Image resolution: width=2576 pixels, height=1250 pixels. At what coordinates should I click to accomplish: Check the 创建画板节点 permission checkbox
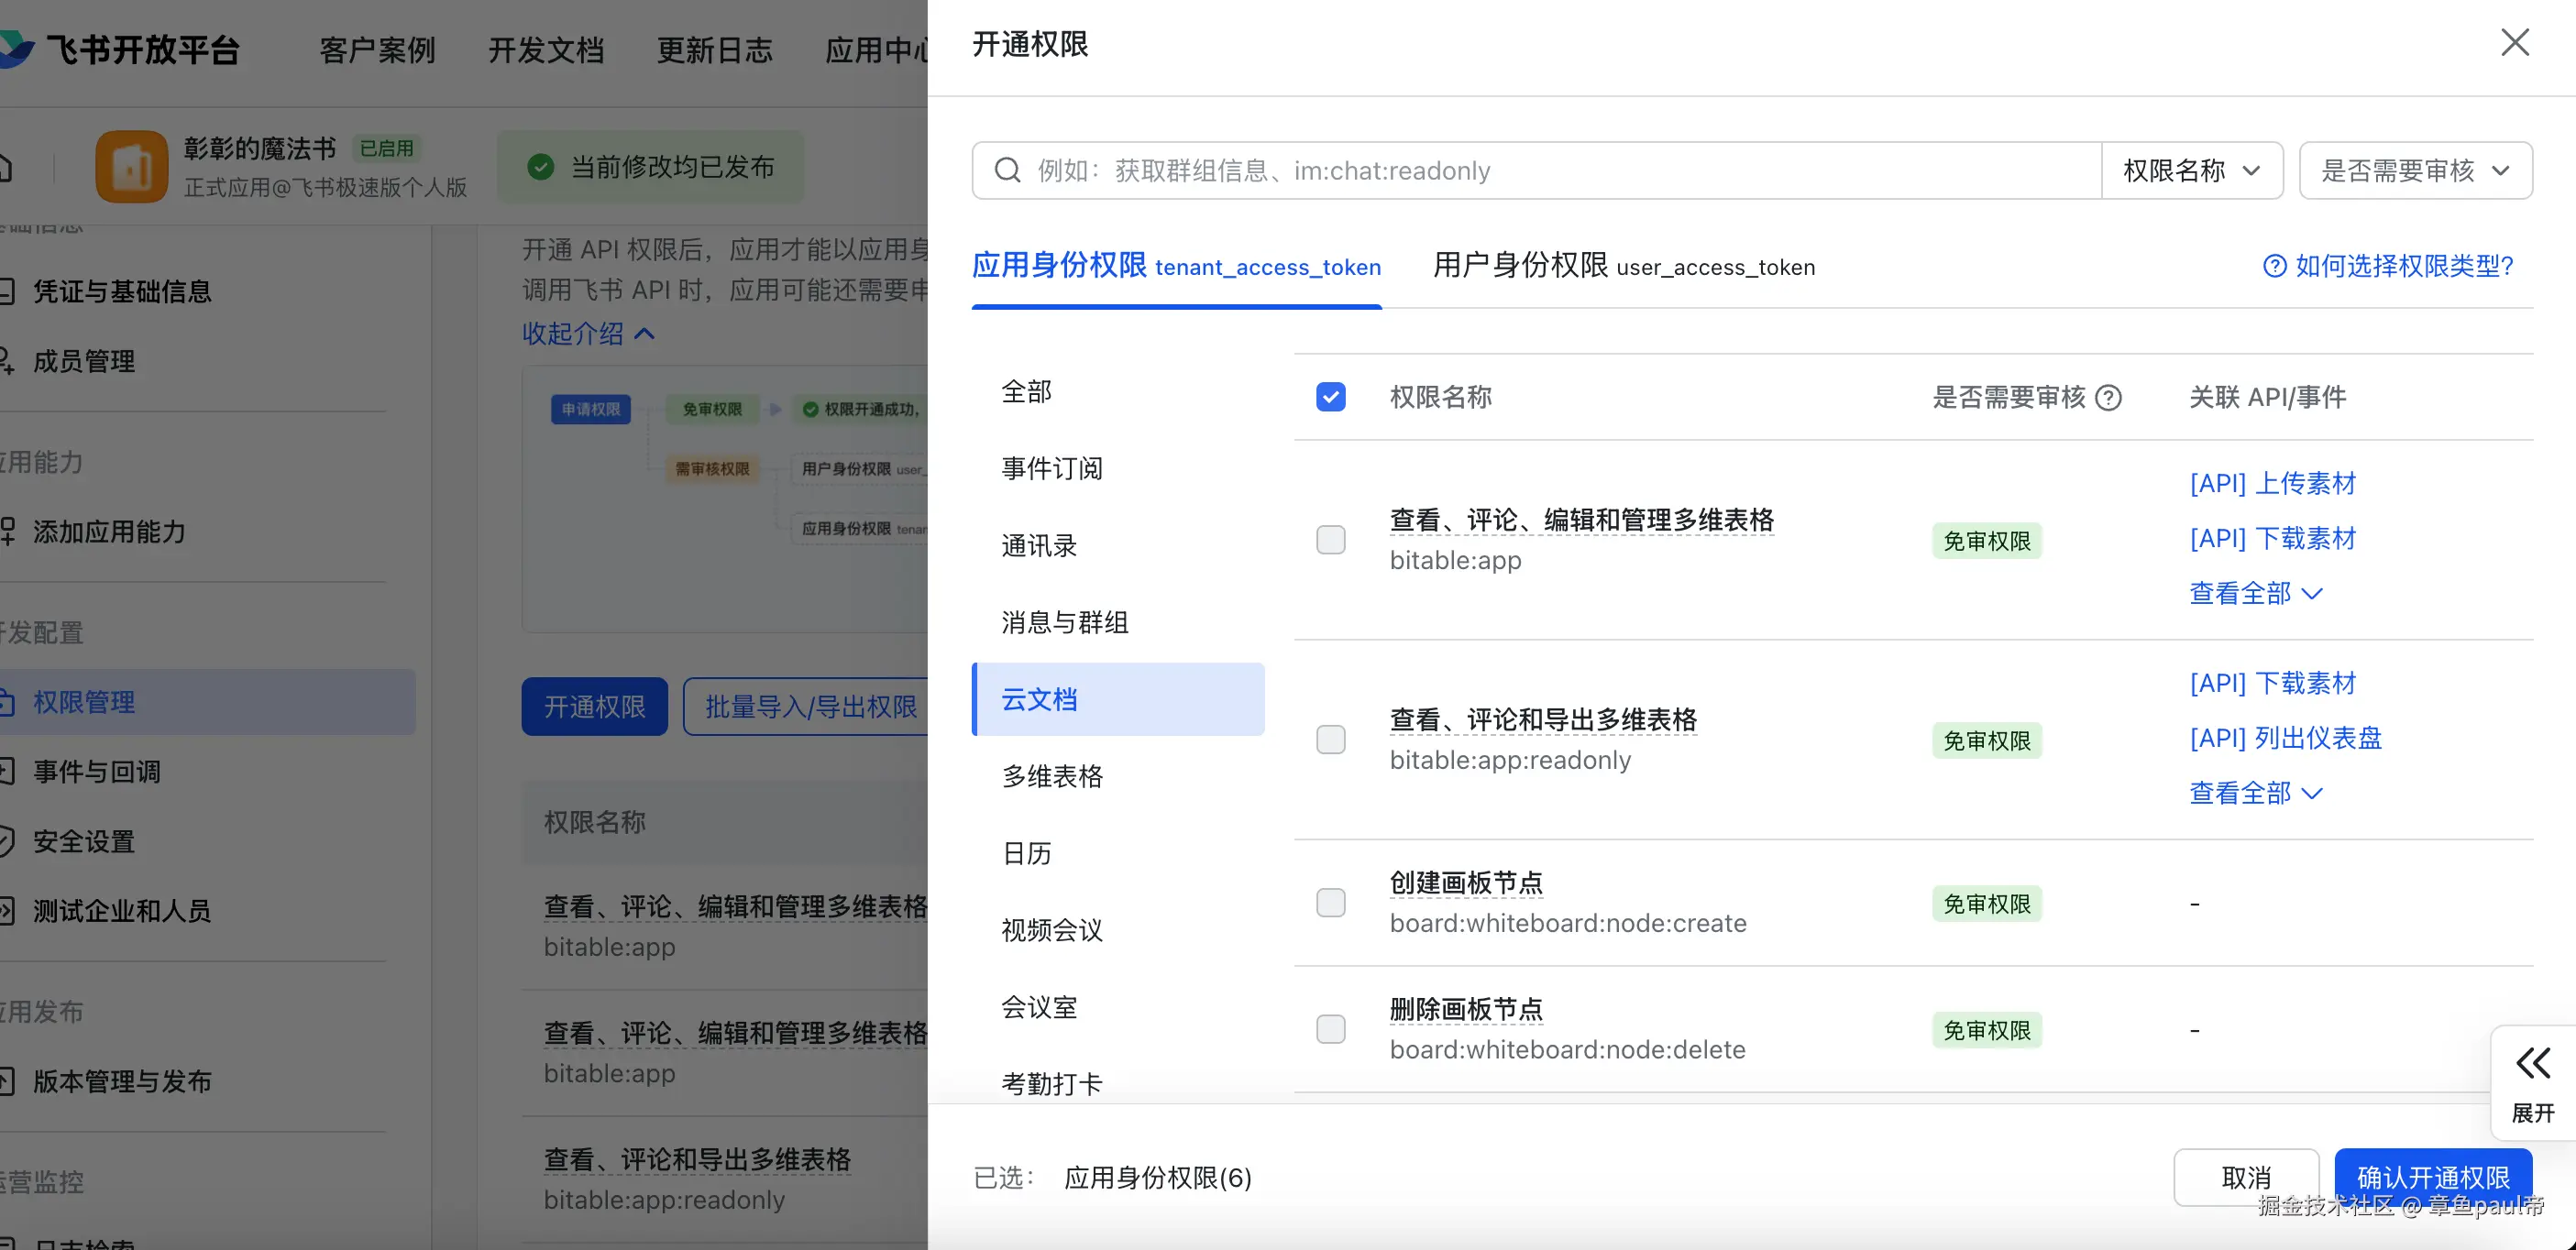1330,903
